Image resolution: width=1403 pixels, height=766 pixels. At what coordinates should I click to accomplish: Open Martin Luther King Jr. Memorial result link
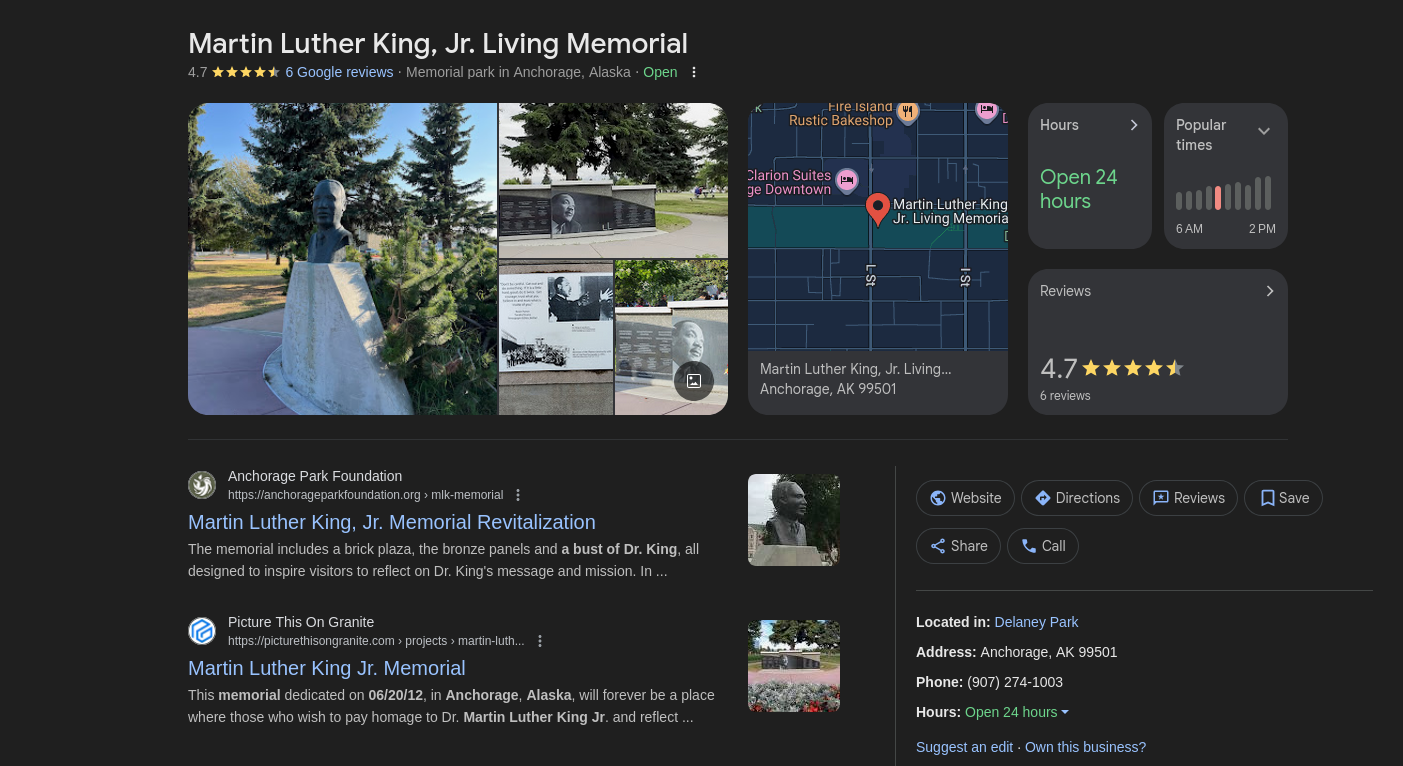327,668
